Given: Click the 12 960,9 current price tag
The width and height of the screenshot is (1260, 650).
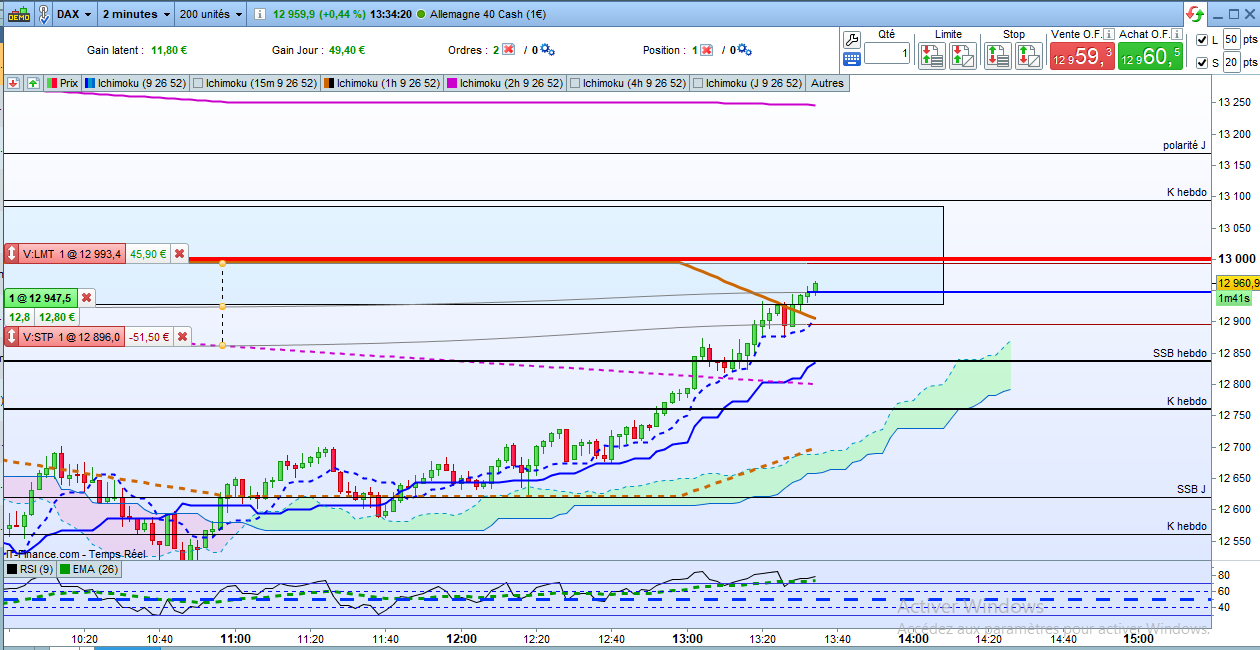Looking at the screenshot, I should 1238,283.
